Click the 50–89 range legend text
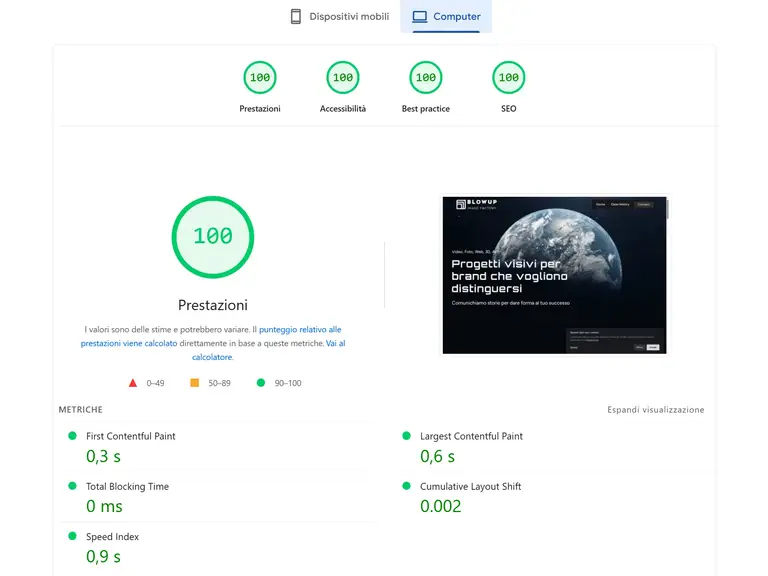The height and width of the screenshot is (576, 768). tap(219, 383)
